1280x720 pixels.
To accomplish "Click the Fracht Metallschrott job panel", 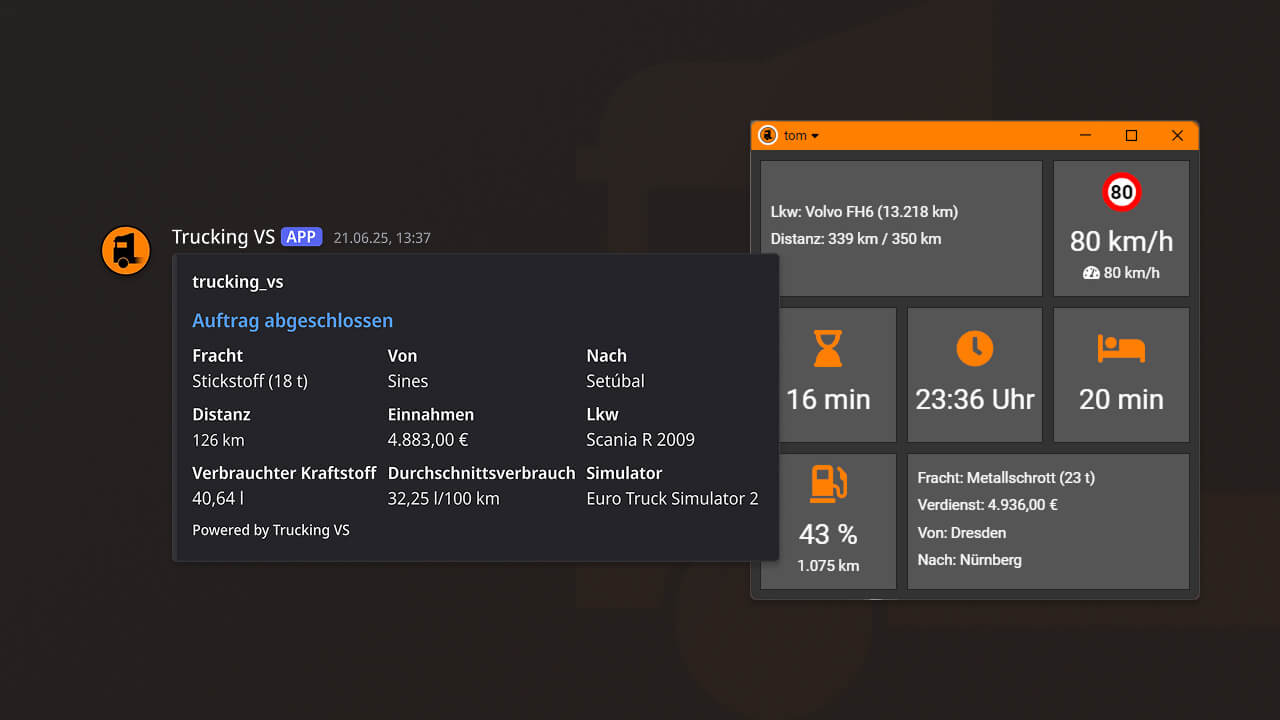I will click(1048, 520).
